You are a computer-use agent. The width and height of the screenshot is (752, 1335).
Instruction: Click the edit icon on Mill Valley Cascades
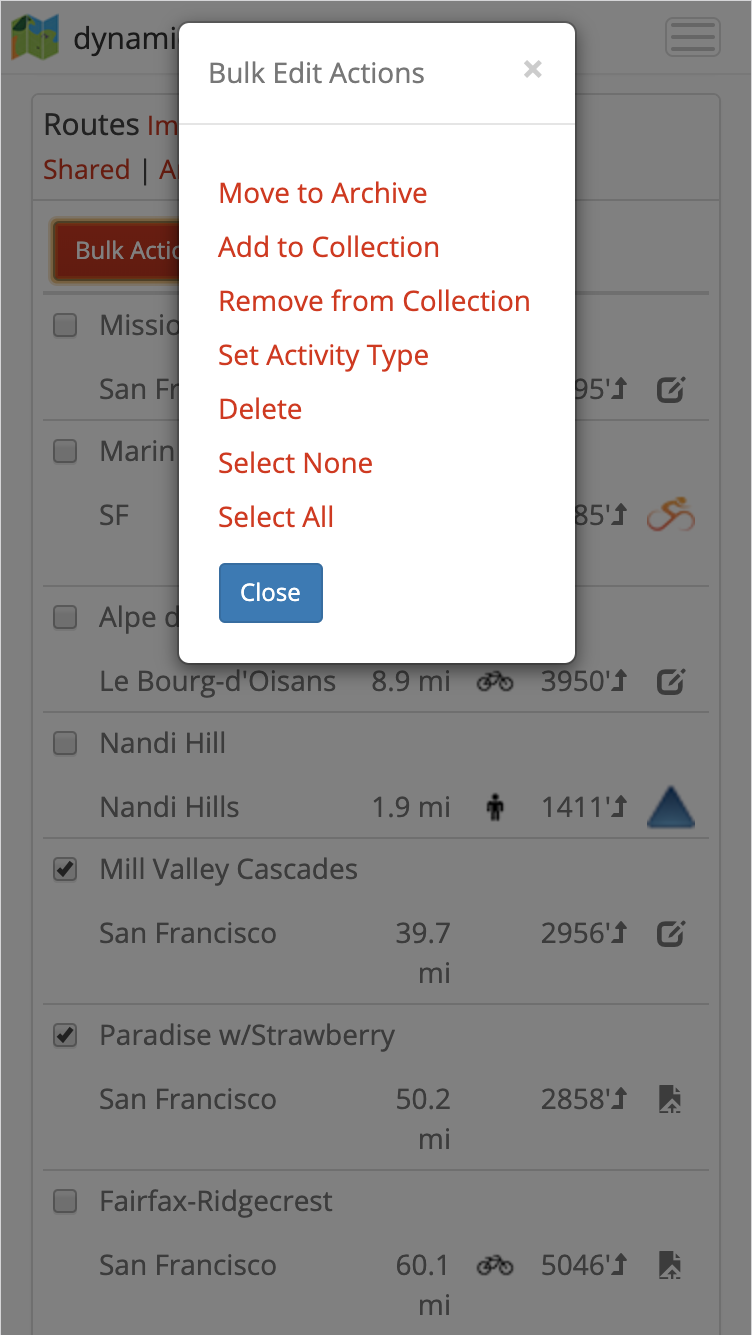tap(670, 935)
